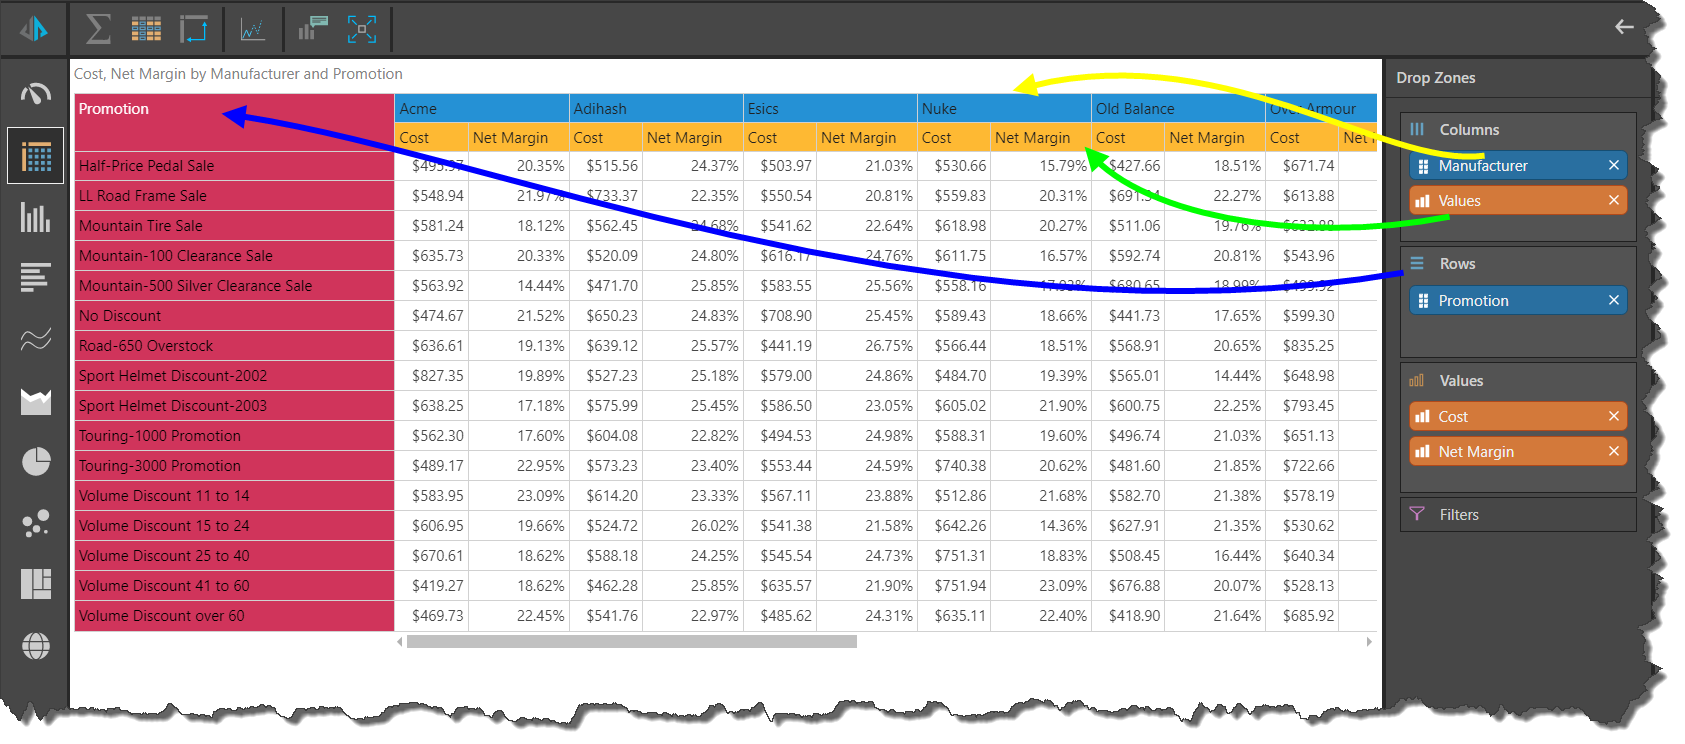The width and height of the screenshot is (1685, 744).
Task: Click the Manufacturer chip in Columns
Action: tap(1518, 166)
